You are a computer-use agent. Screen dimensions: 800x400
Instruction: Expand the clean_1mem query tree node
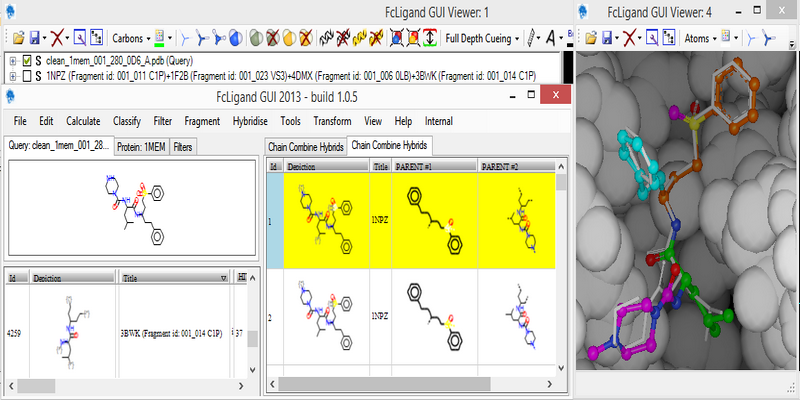tap(12, 62)
